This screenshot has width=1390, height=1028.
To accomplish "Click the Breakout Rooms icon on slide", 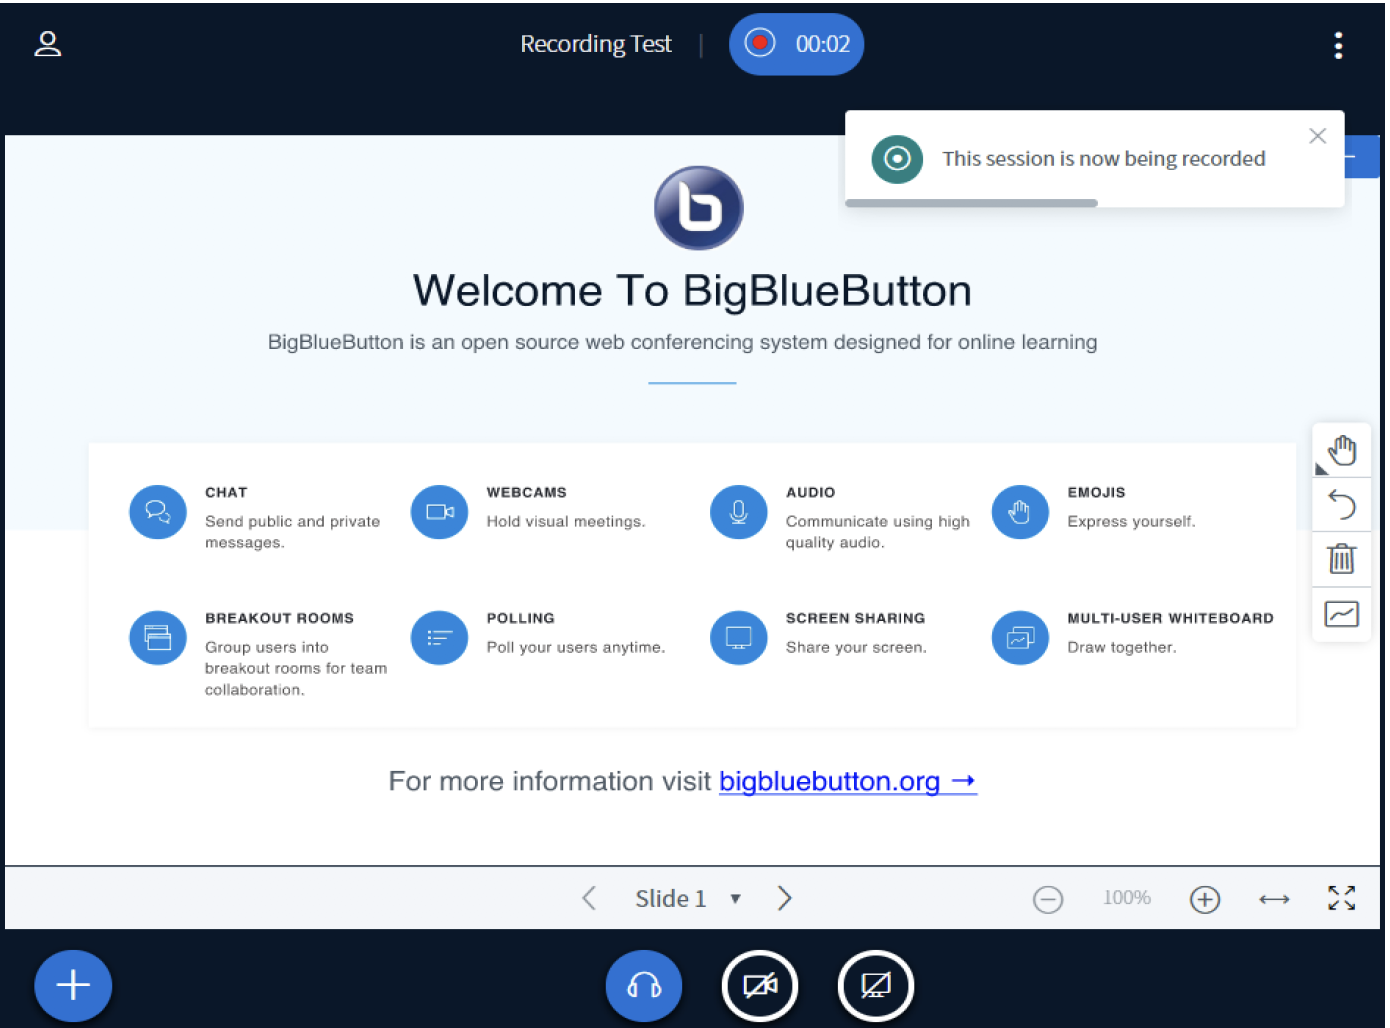I will (x=158, y=638).
